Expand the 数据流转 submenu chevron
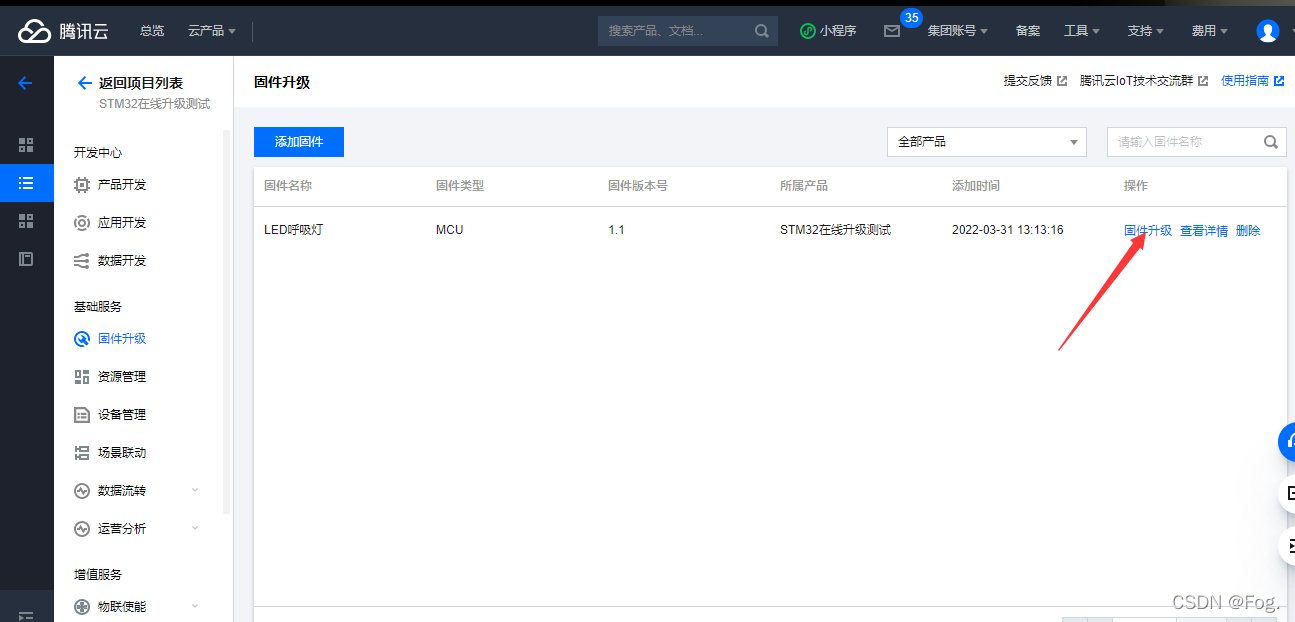1295x622 pixels. (195, 490)
